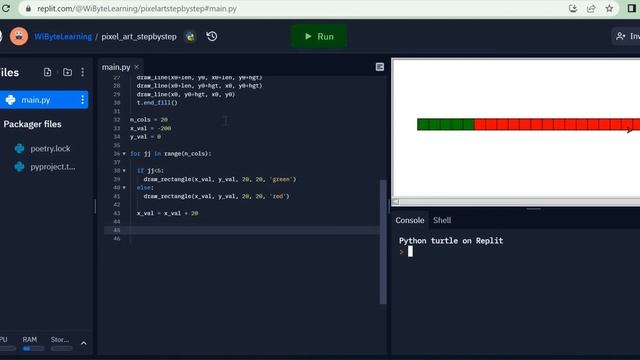
Task: Click the browser address bar URL
Action: [137, 9]
